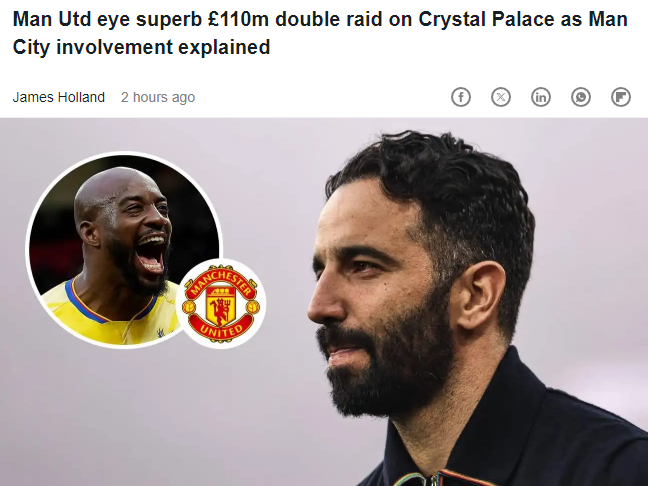Click 'Crystal Palace' in the headline
648x486 pixels.
(x=486, y=19)
